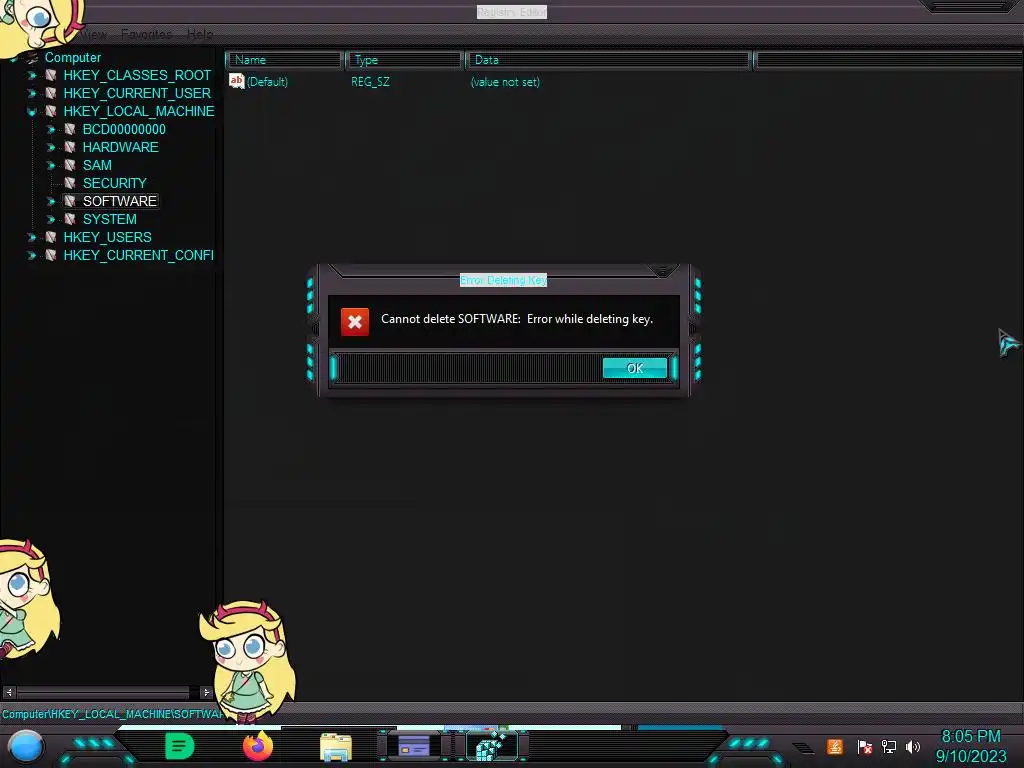Screen dimensions: 1024x768
Task: Open the Action Center flag icon
Action: (865, 746)
